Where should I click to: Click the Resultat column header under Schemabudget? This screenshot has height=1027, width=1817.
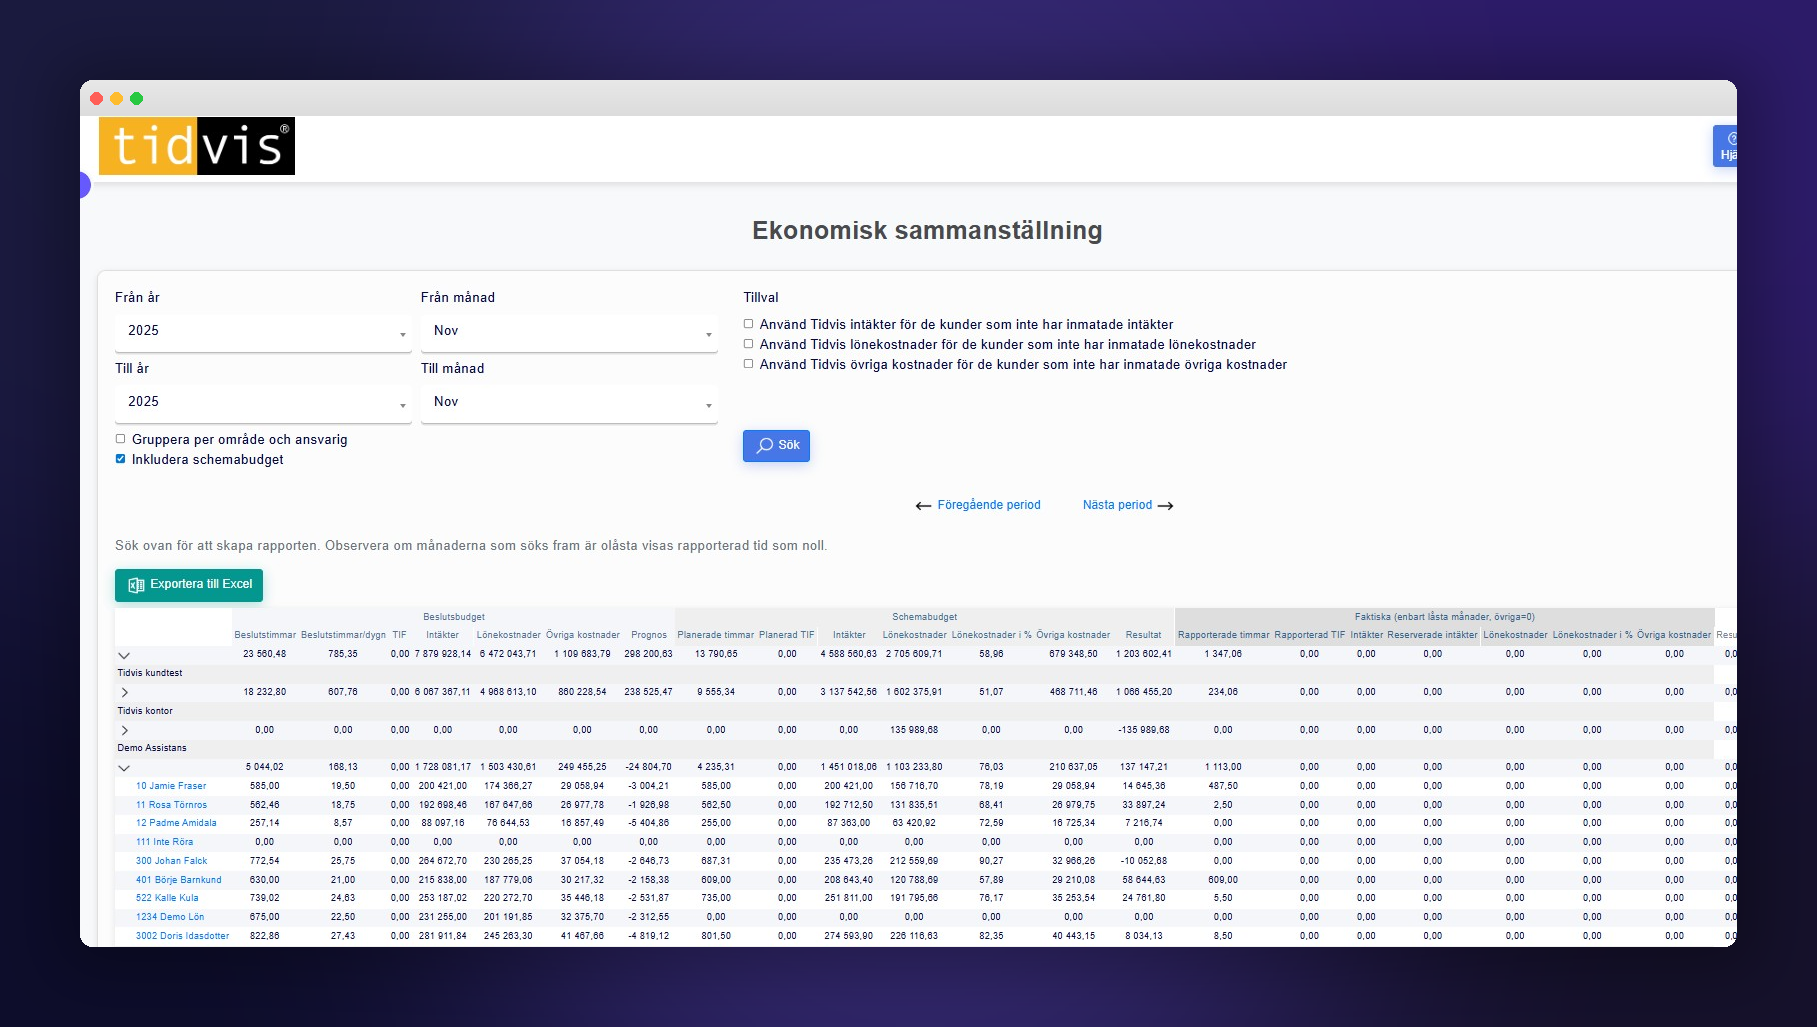1144,635
